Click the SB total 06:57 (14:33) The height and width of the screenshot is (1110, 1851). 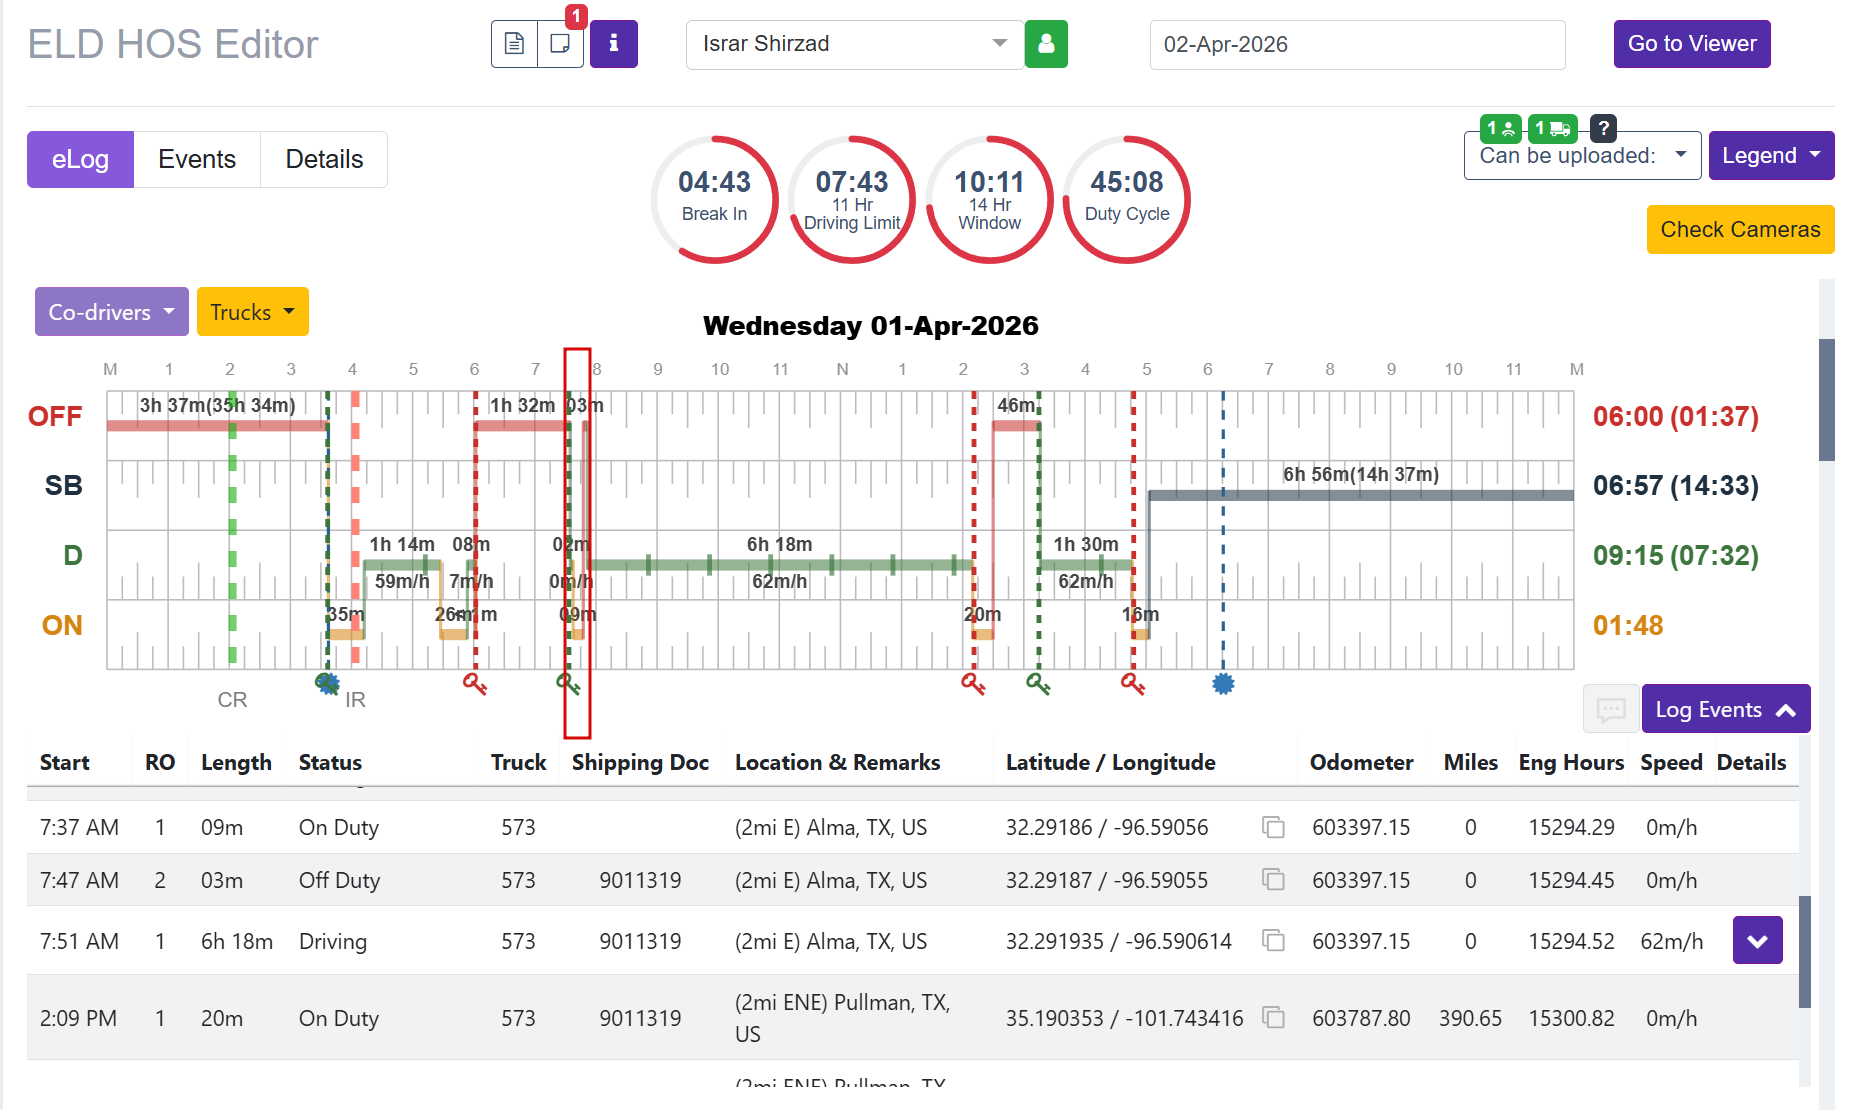point(1675,486)
